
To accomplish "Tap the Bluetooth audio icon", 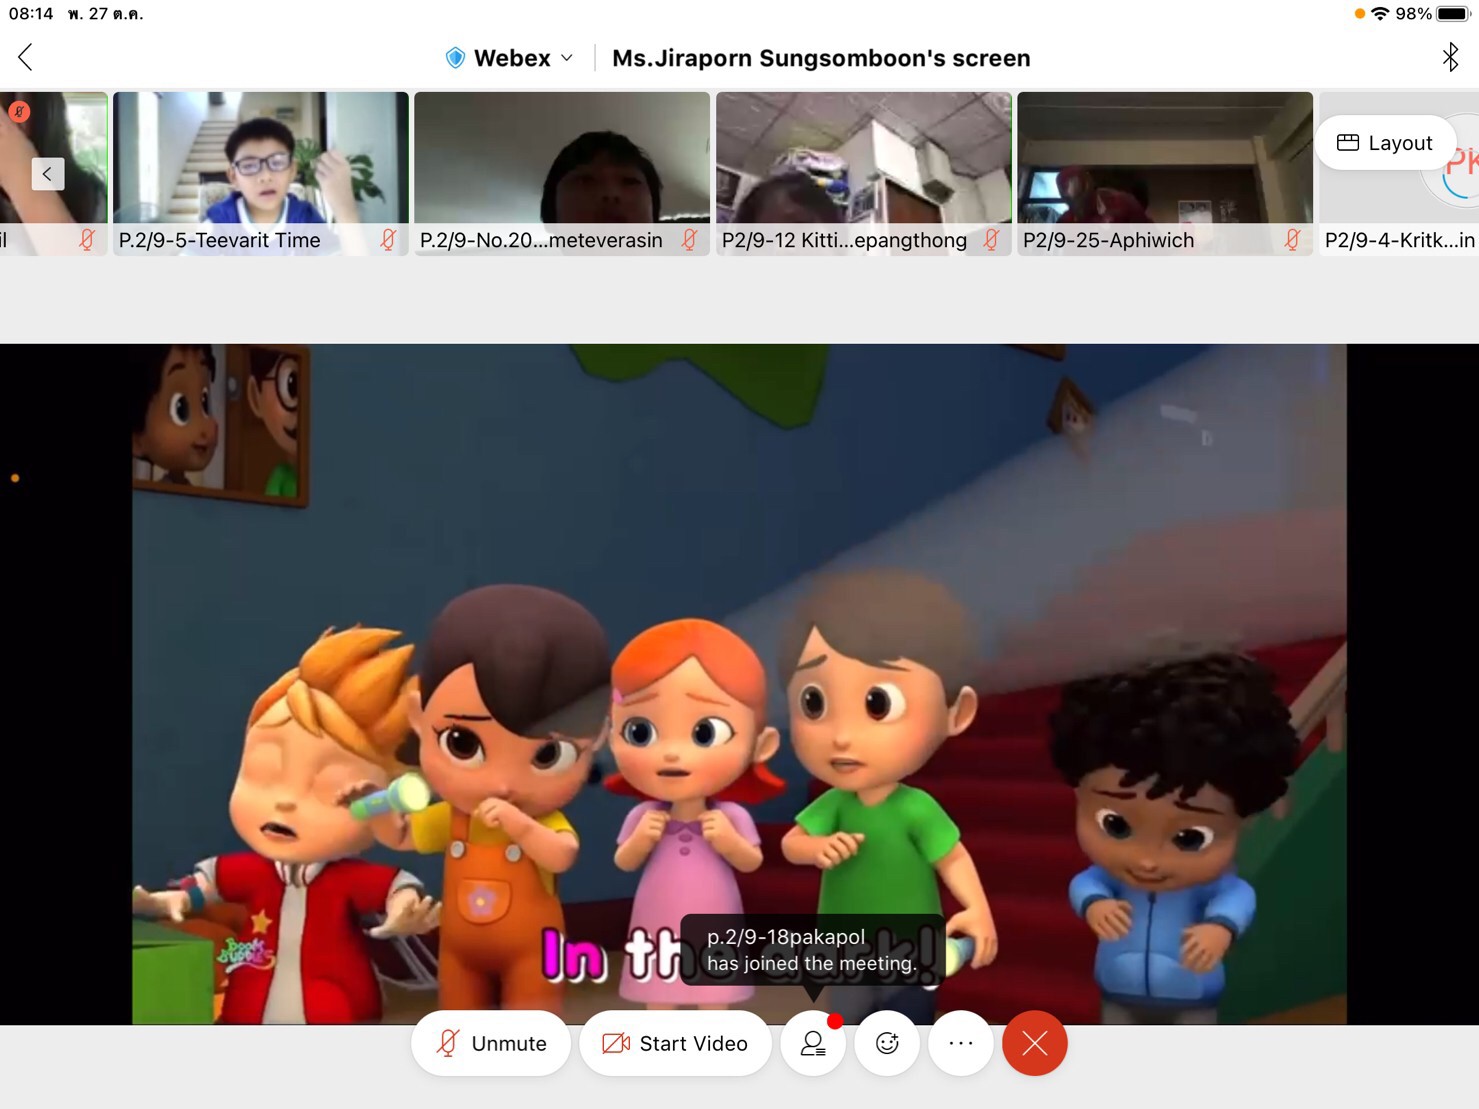I will point(1450,57).
